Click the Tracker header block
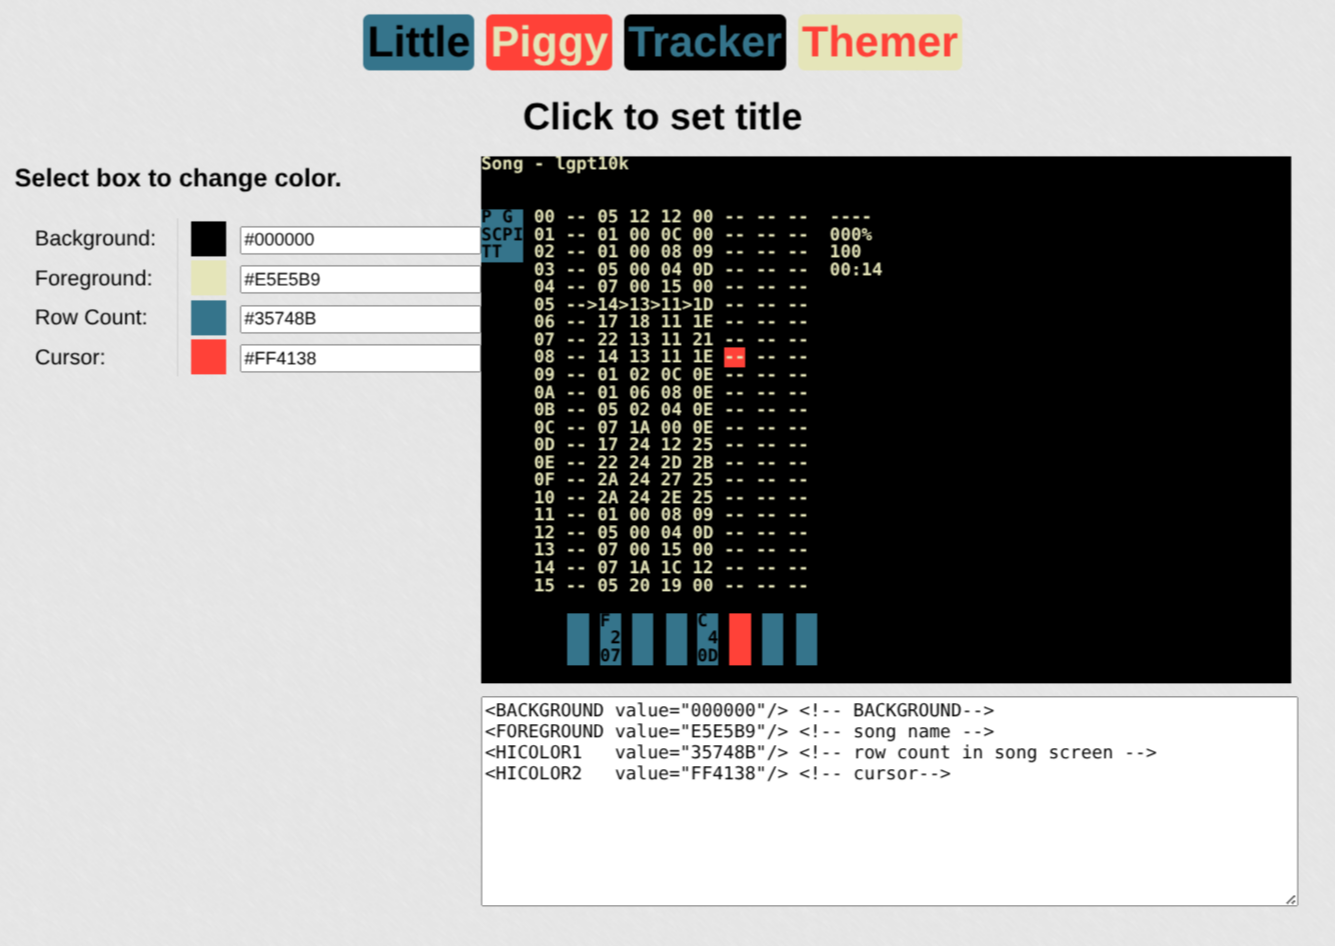 [x=704, y=41]
